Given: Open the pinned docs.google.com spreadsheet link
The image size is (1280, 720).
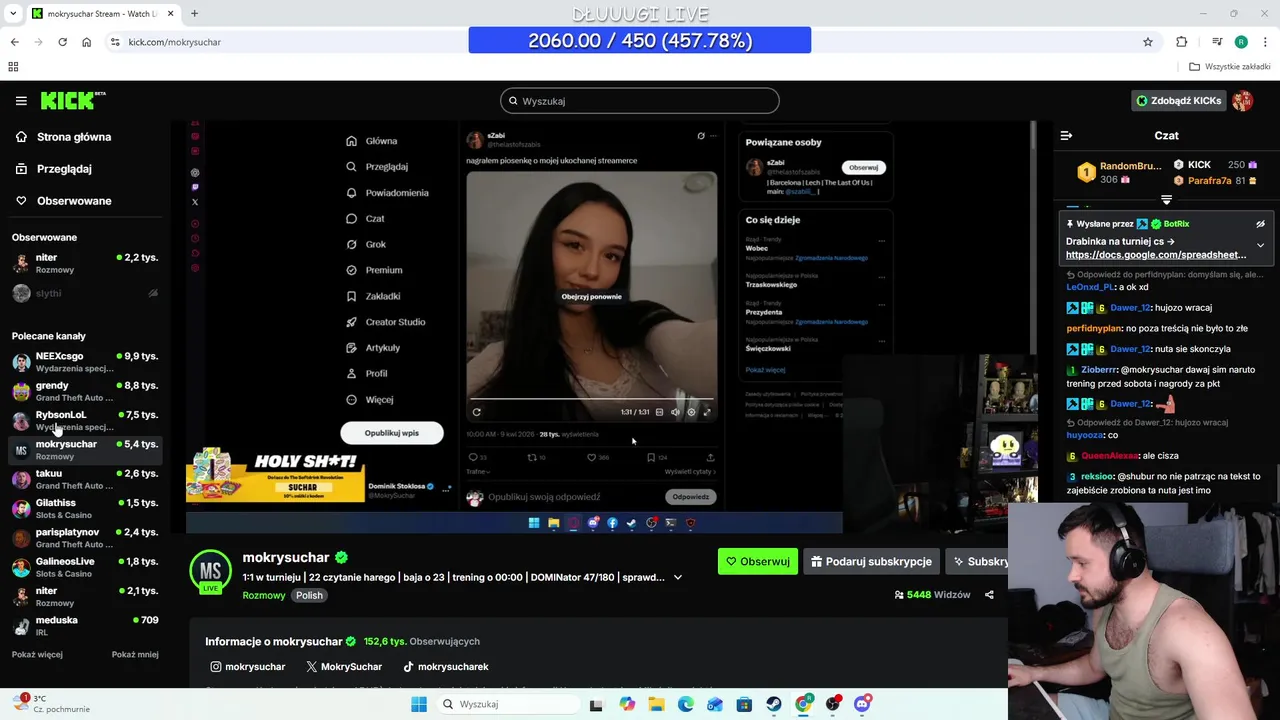Looking at the screenshot, I should click(1156, 255).
